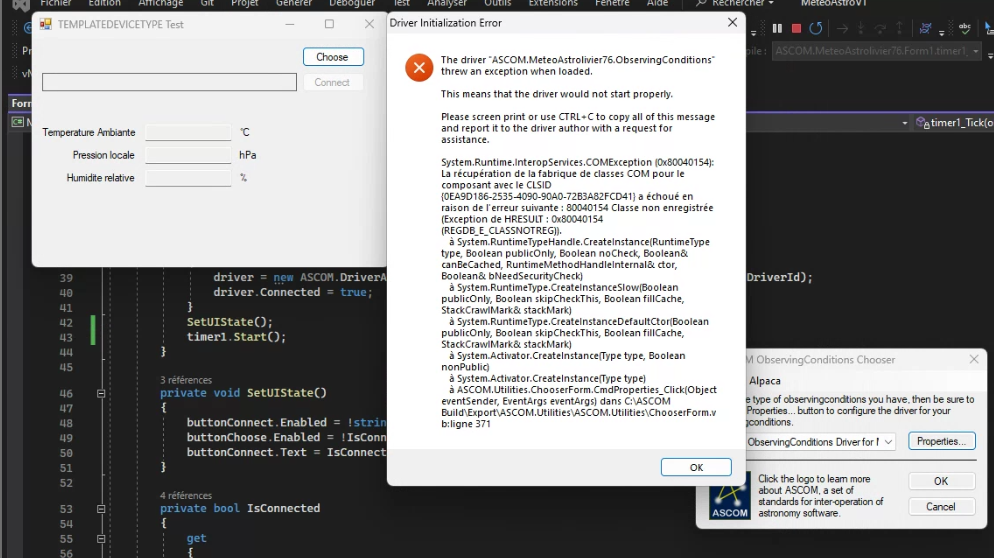Click the Step Over debug icon
This screenshot has height=558, width=994.
pyautogui.click(x=880, y=29)
